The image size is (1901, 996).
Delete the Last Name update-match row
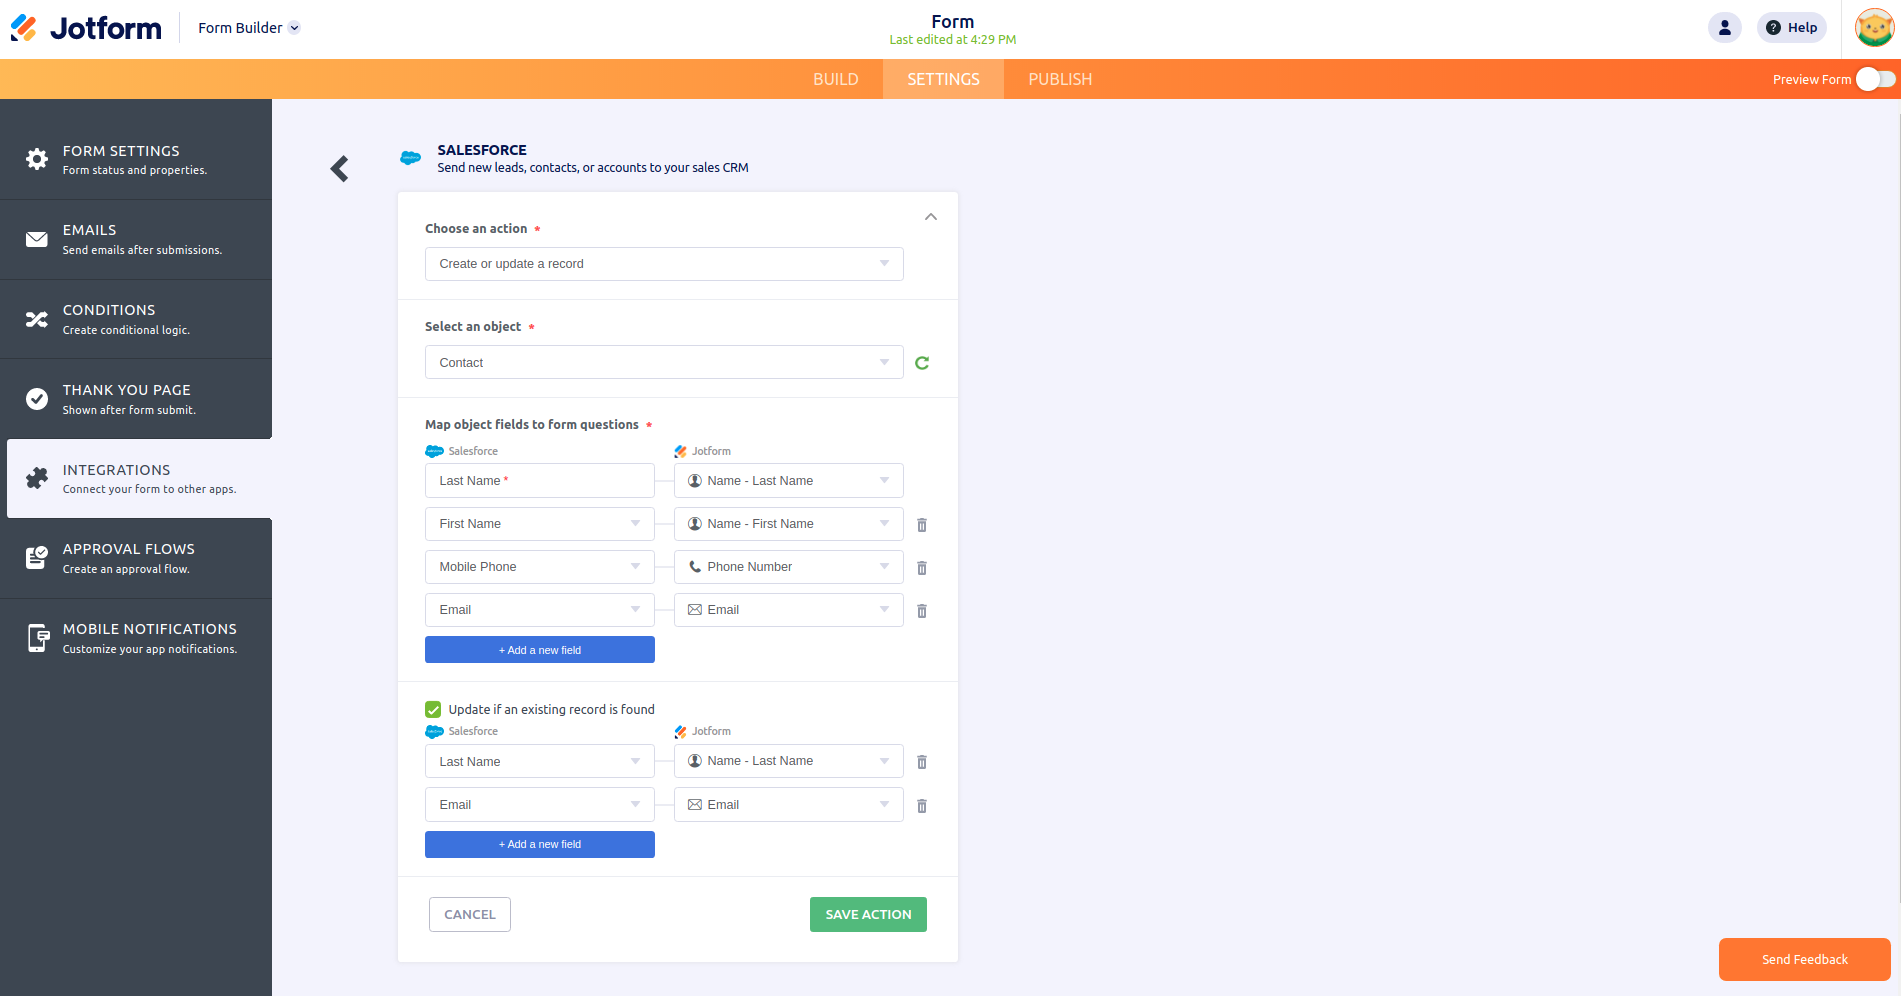point(922,762)
